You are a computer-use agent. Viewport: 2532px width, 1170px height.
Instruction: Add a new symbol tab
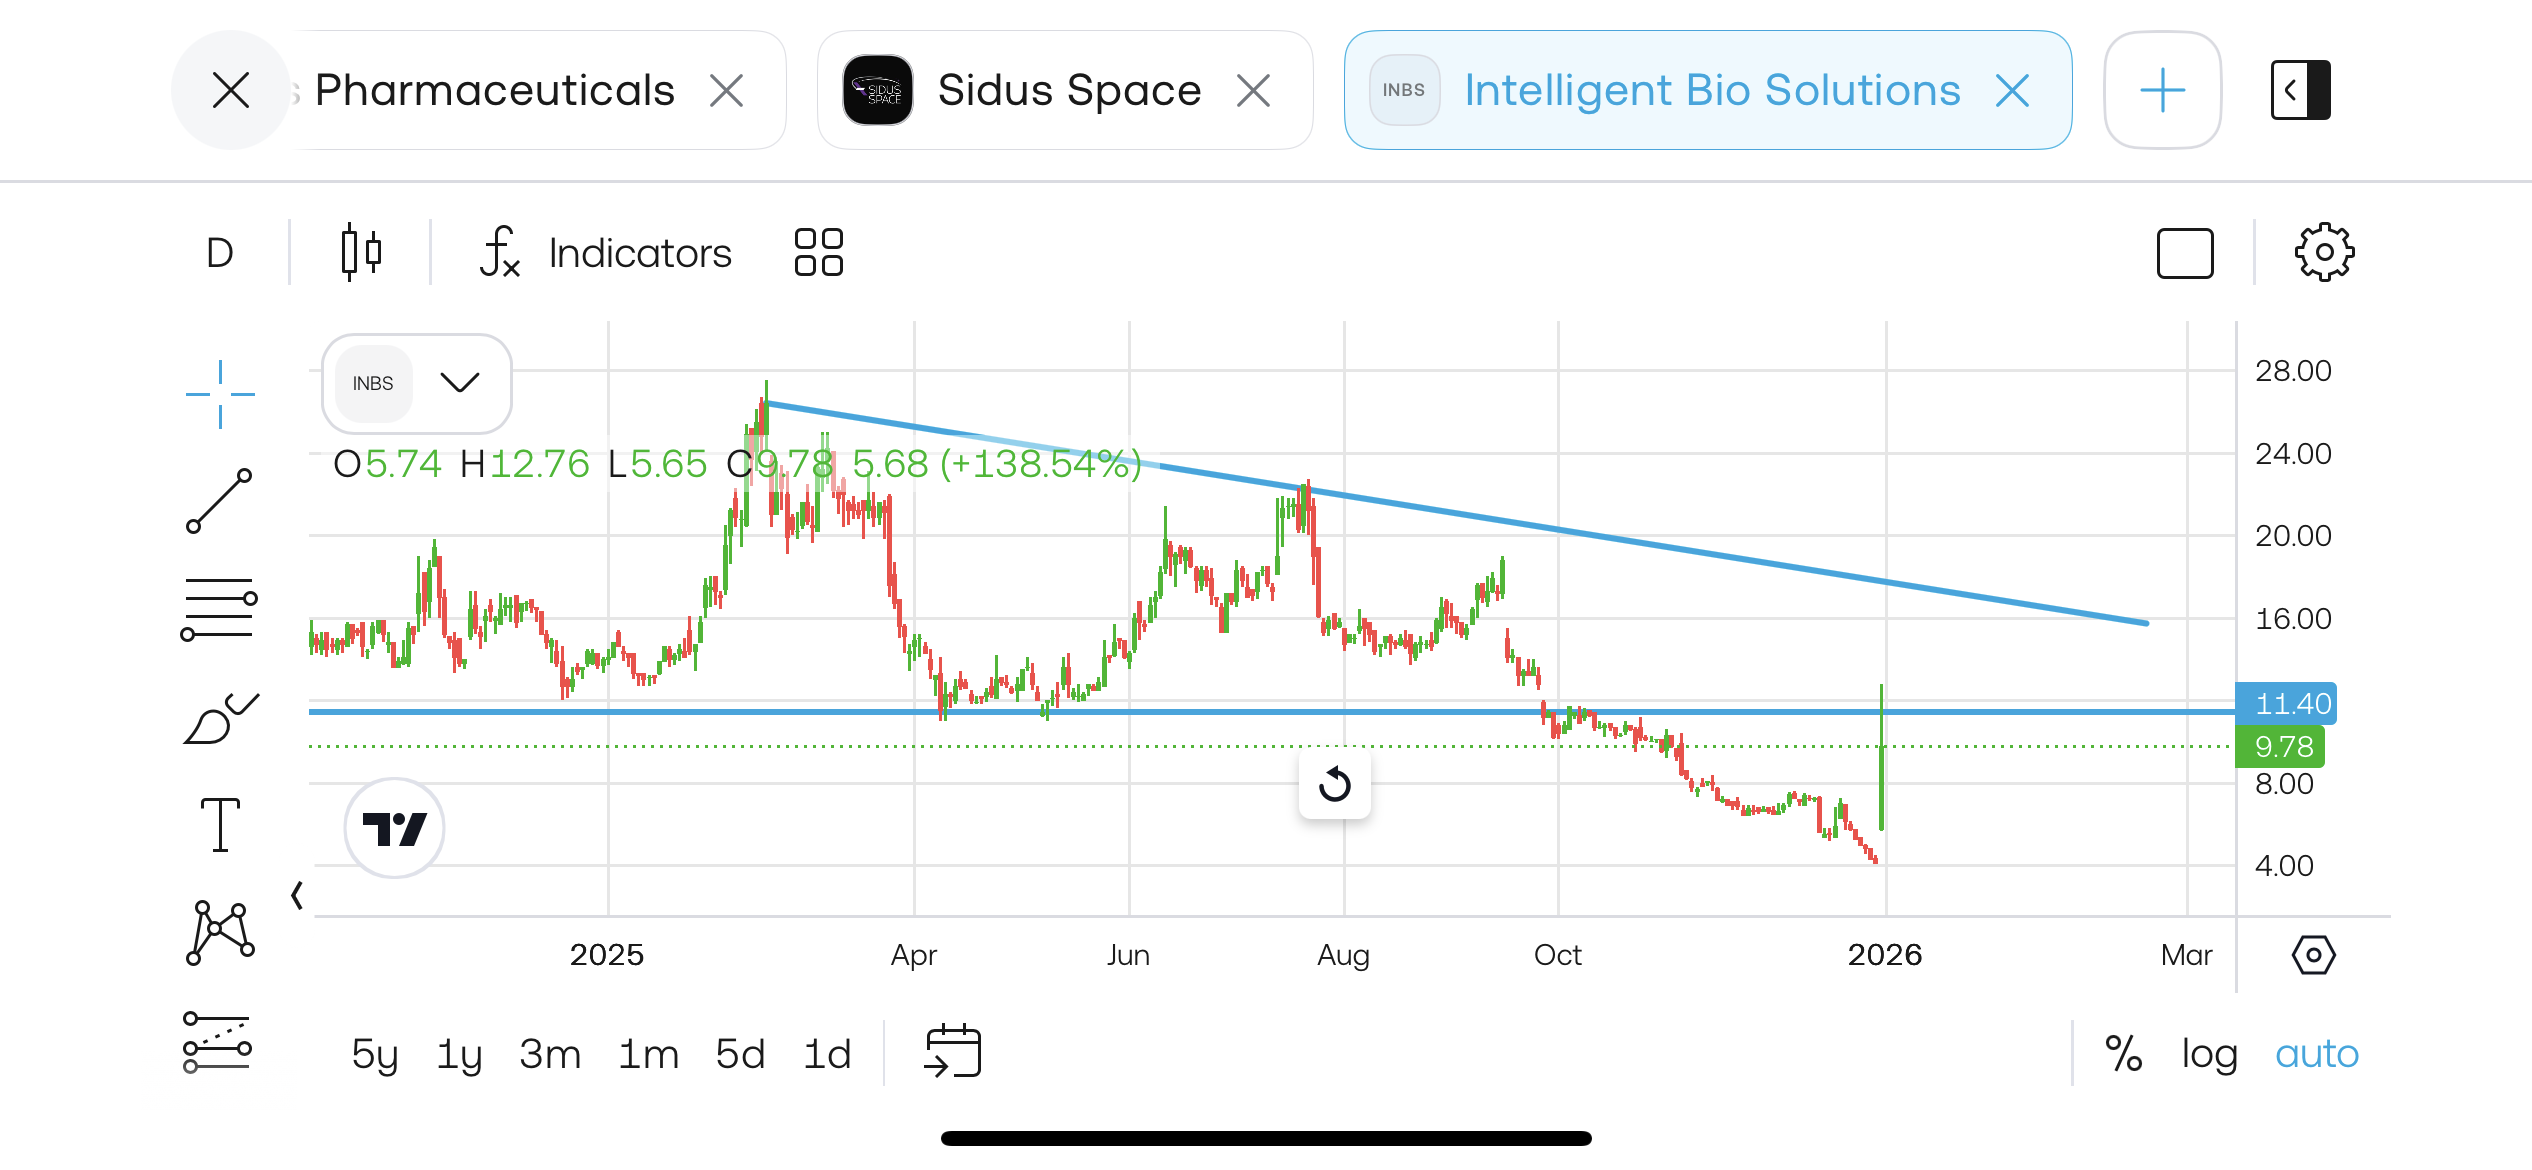click(2163, 90)
